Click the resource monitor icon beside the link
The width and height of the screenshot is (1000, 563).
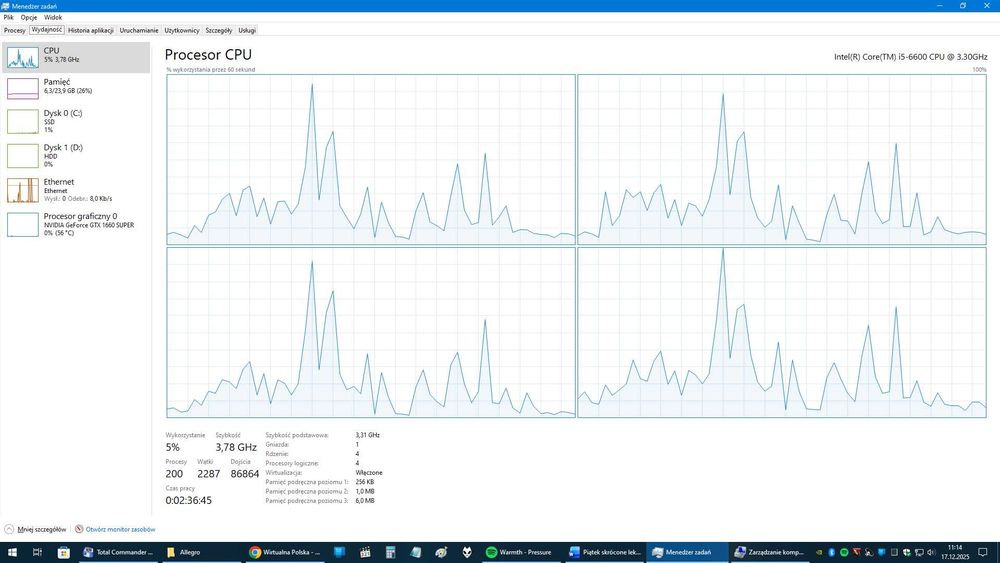[79, 529]
